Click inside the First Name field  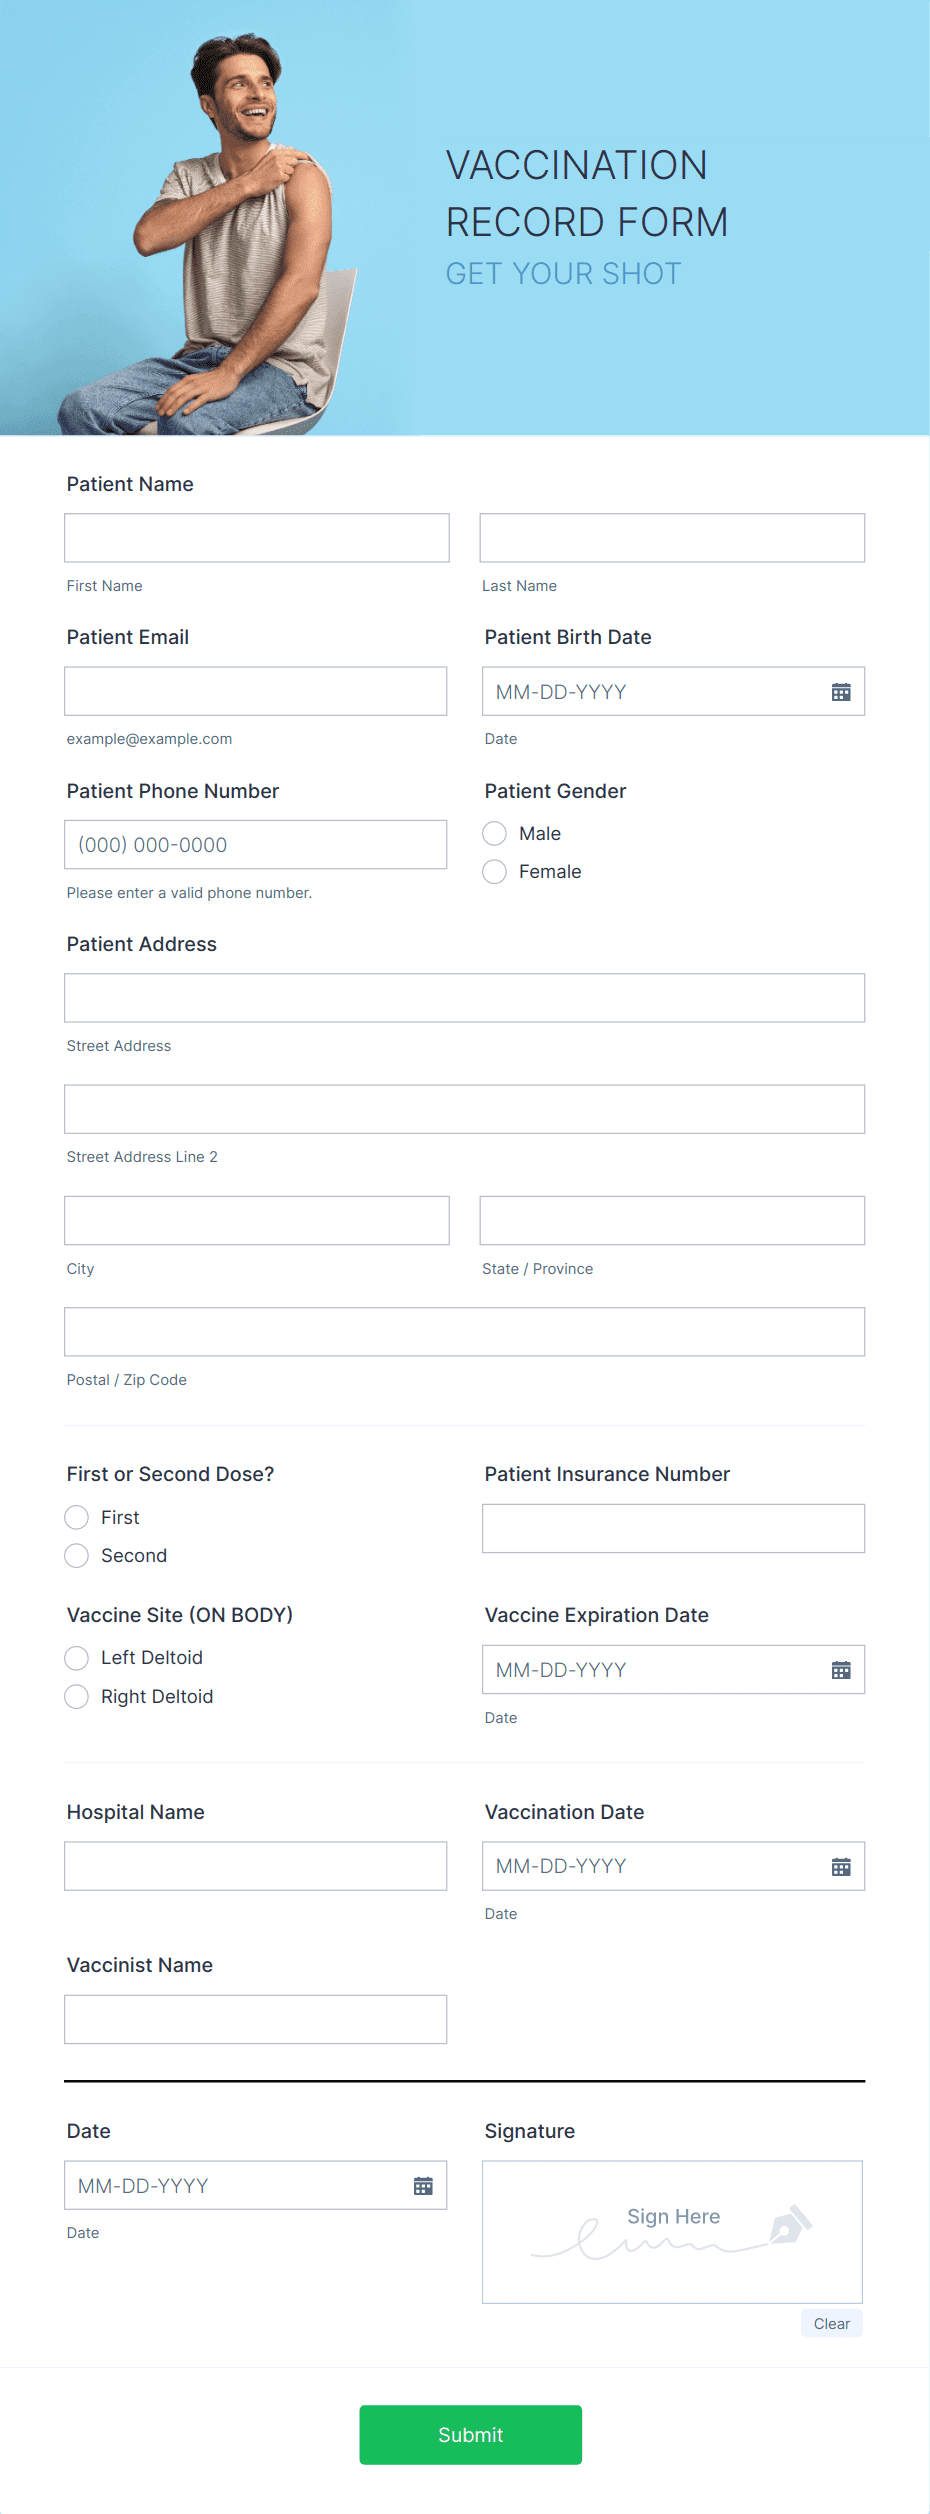[256, 537]
